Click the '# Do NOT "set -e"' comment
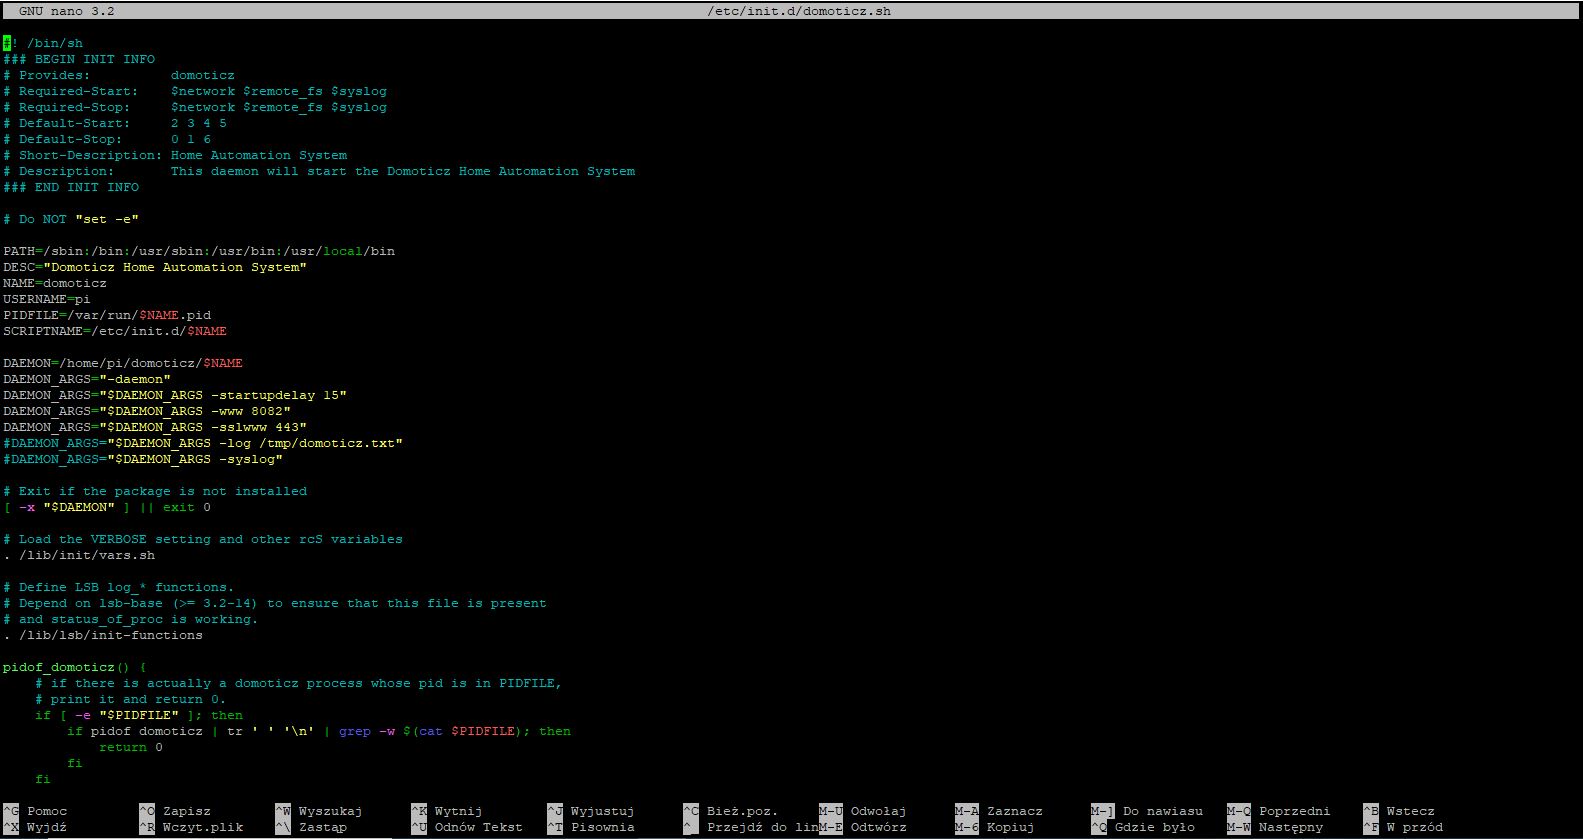1583x839 pixels. point(71,219)
